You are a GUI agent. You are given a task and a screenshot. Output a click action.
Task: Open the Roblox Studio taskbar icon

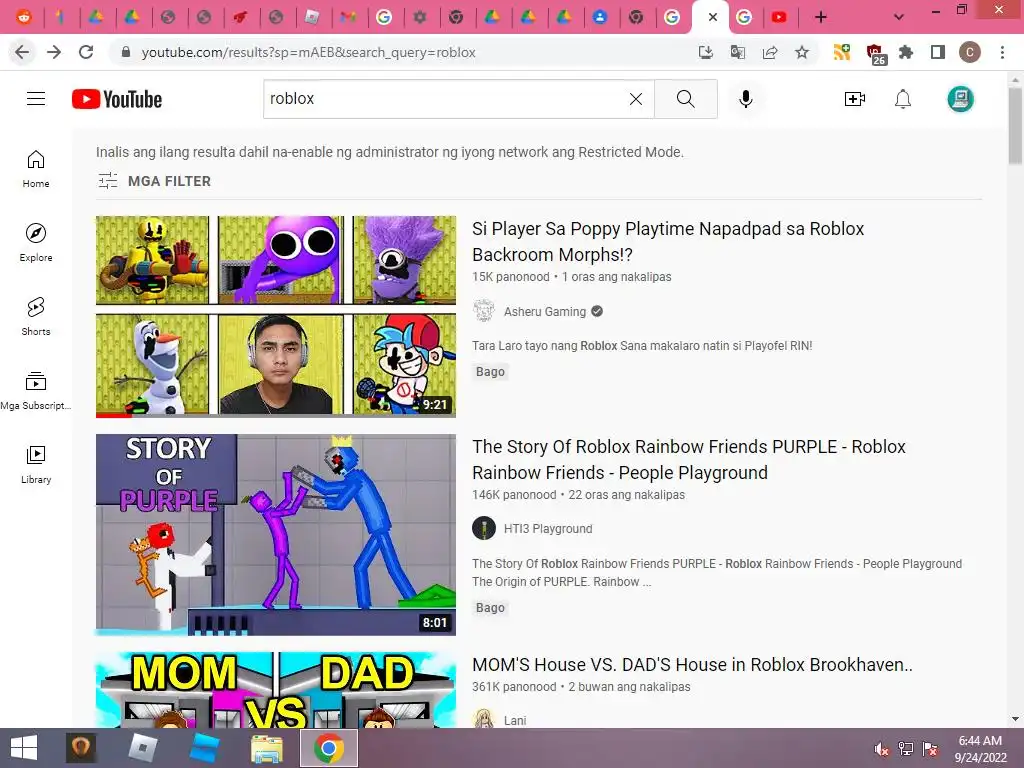(204, 748)
